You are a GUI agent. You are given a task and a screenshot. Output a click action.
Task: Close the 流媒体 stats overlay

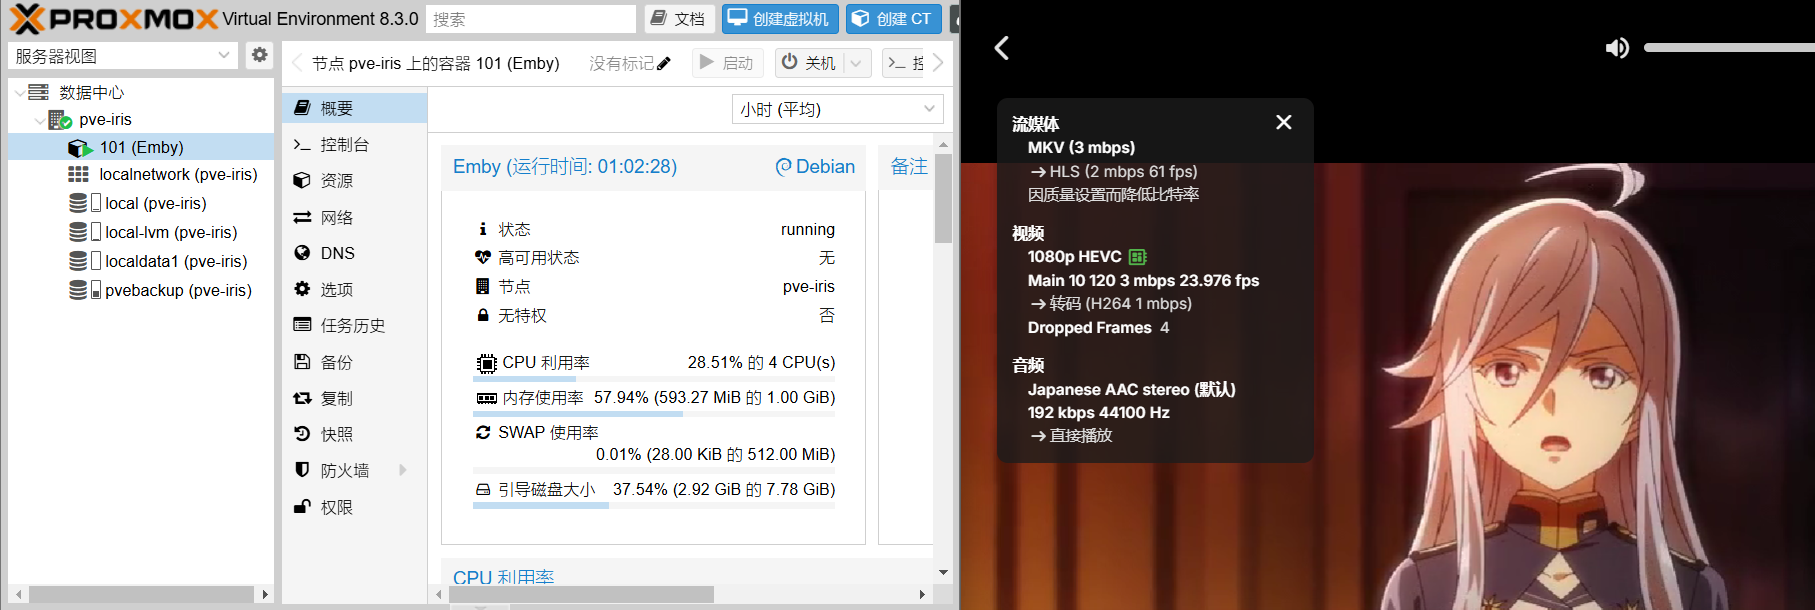1284,122
